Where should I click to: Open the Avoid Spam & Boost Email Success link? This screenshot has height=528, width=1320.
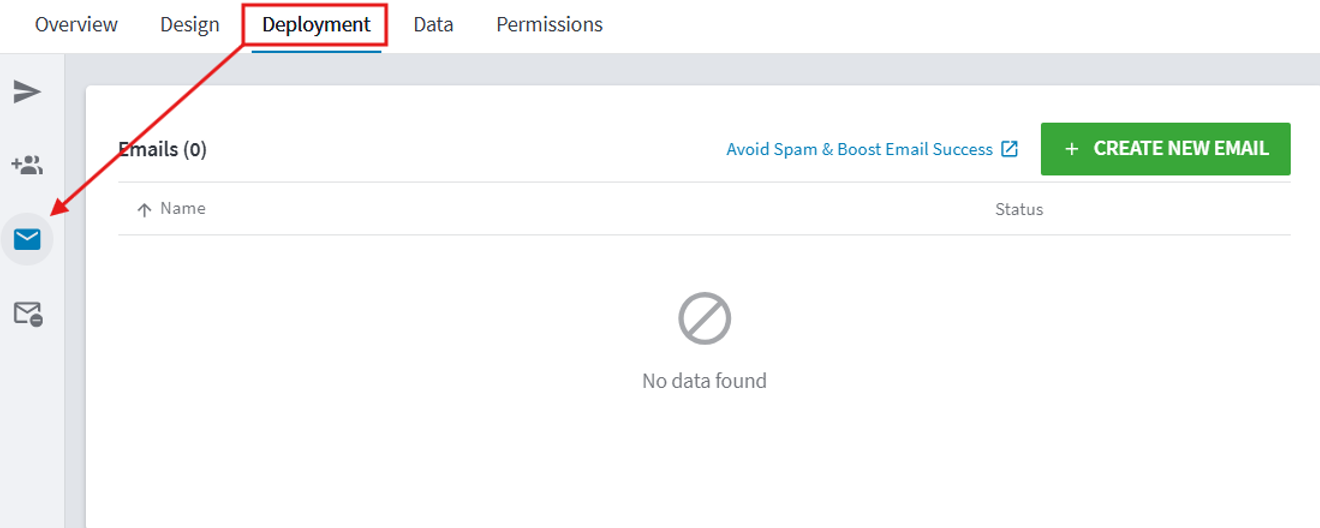[x=860, y=149]
